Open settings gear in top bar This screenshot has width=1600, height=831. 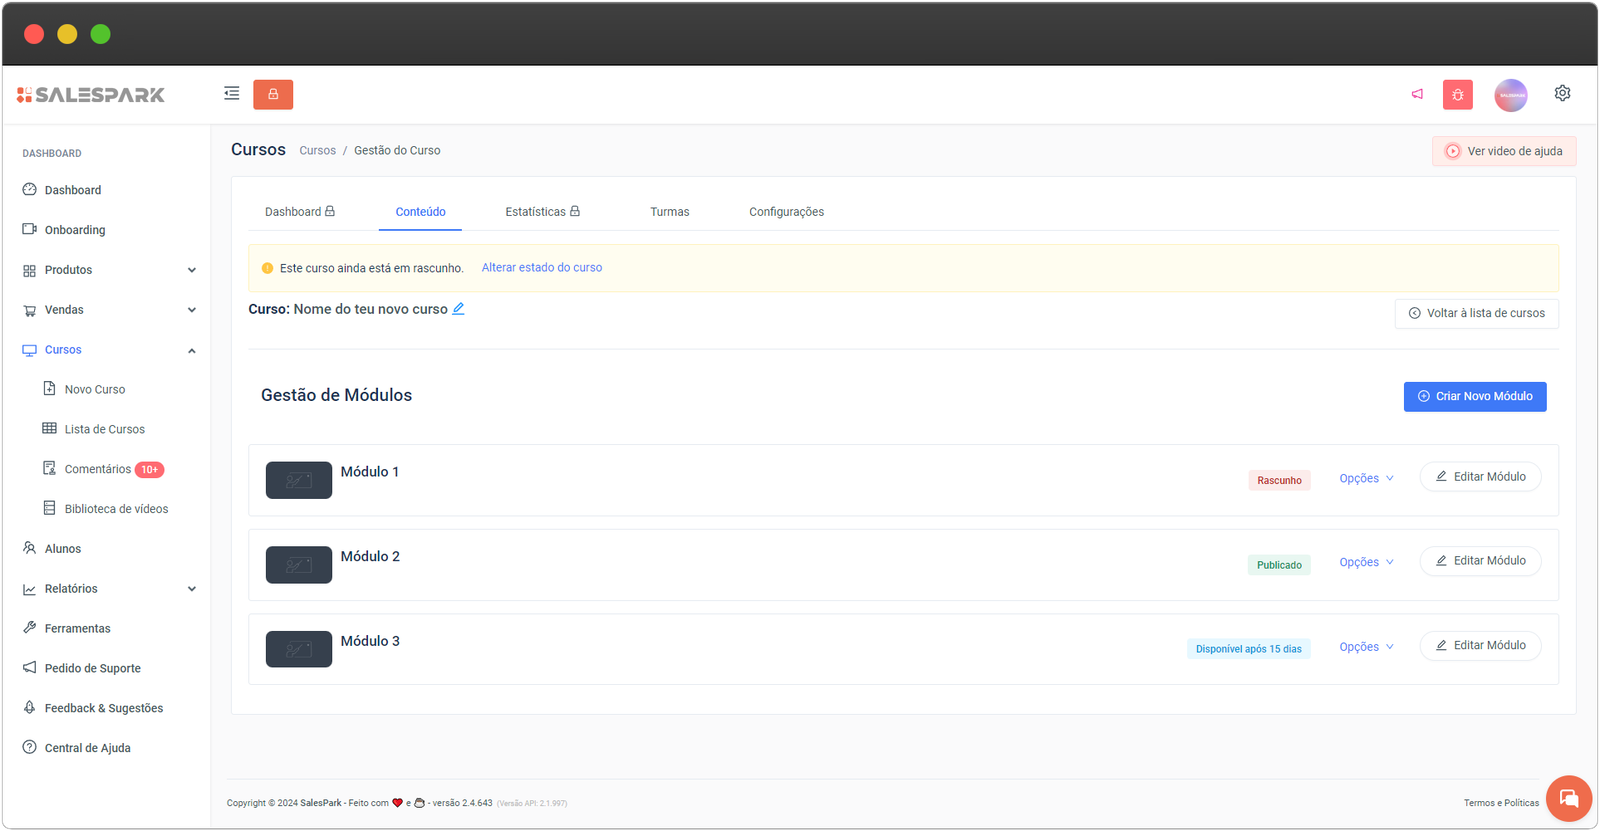(x=1562, y=93)
